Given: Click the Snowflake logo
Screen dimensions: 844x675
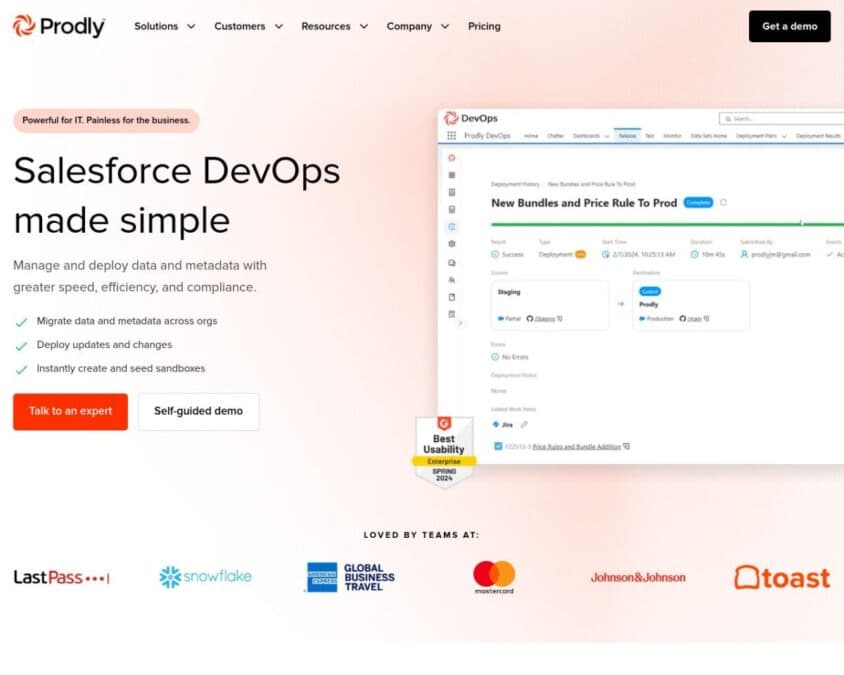Looking at the screenshot, I should point(206,576).
